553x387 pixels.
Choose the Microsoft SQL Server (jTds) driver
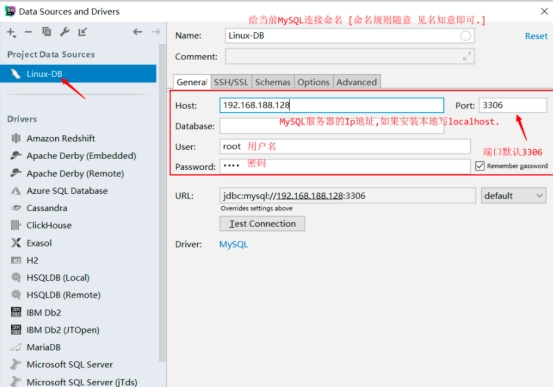click(82, 382)
